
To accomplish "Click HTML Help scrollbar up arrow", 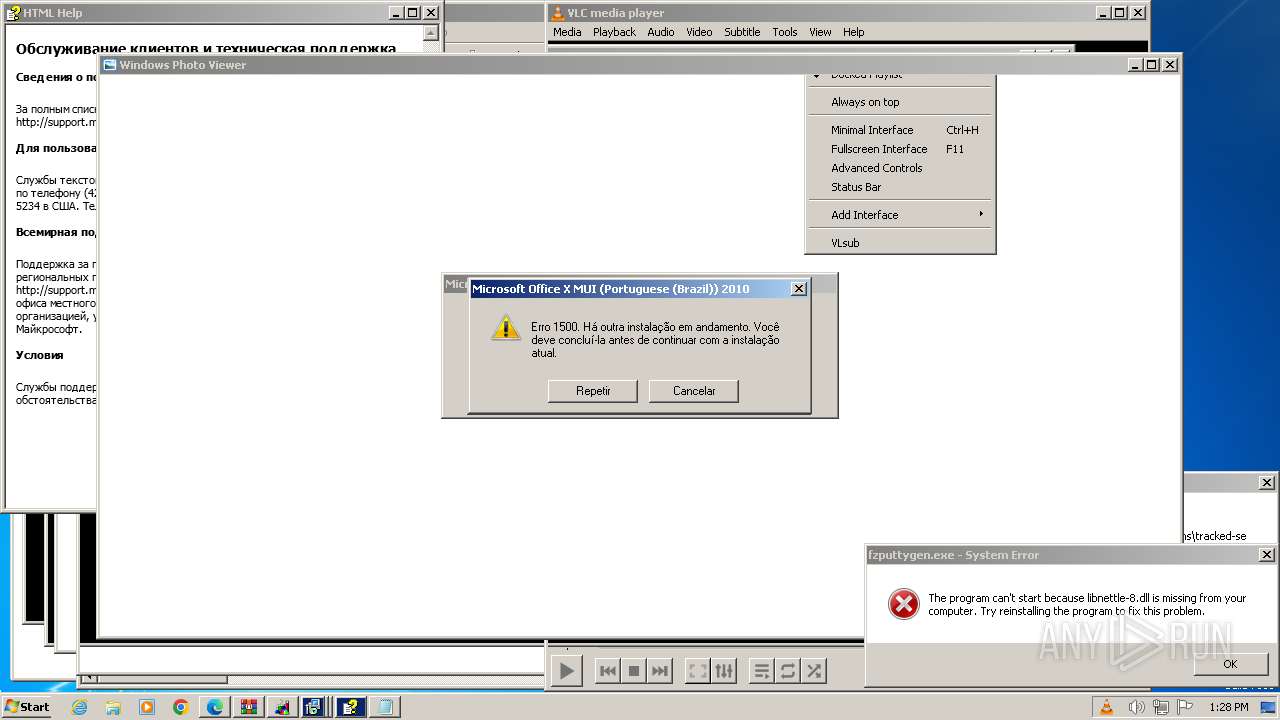I will 430,33.
